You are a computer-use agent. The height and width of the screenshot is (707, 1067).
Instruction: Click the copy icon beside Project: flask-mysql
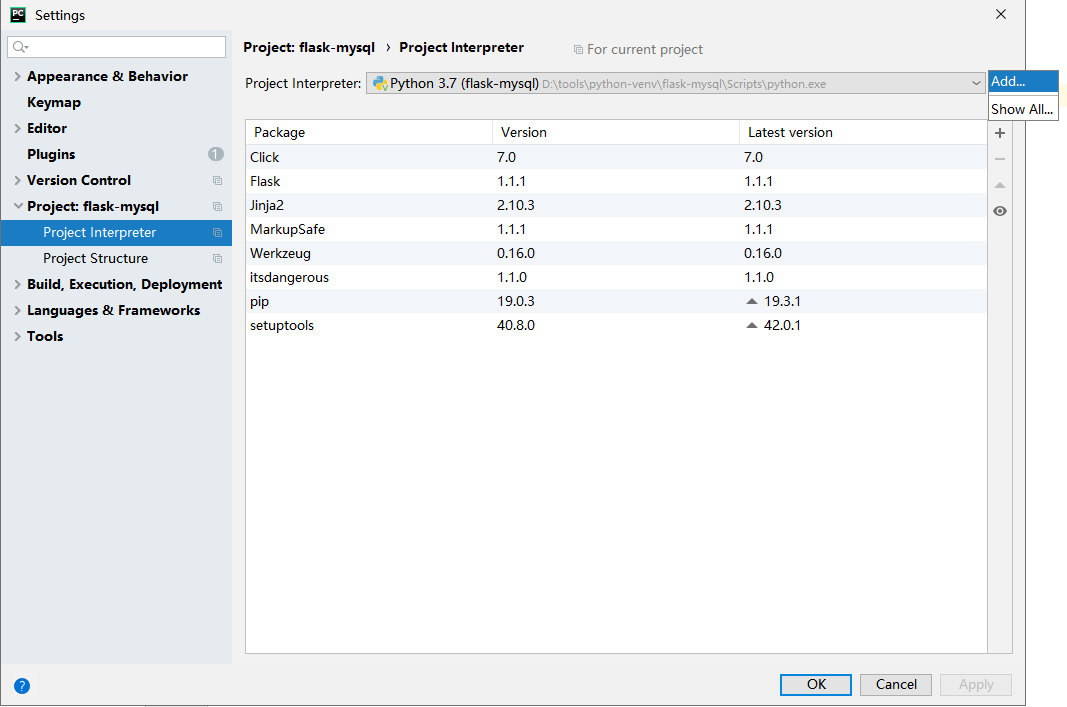click(x=218, y=206)
